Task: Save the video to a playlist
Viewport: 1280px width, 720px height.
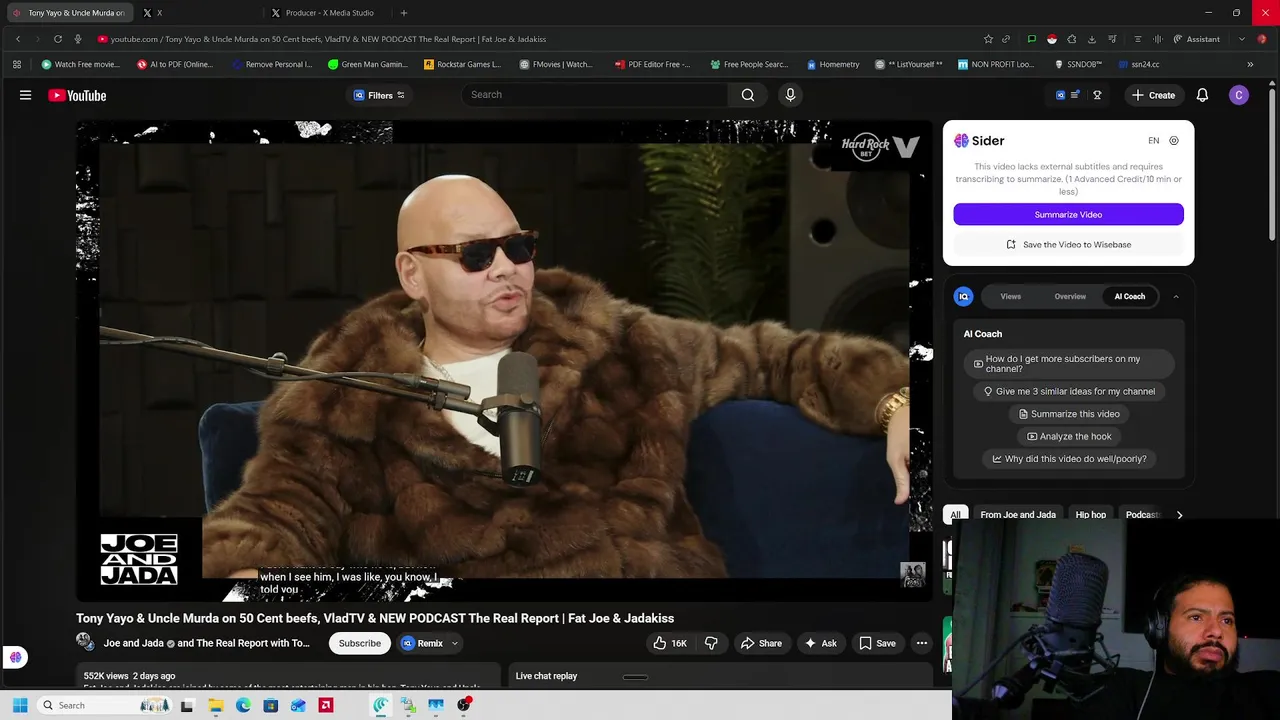Action: click(877, 643)
